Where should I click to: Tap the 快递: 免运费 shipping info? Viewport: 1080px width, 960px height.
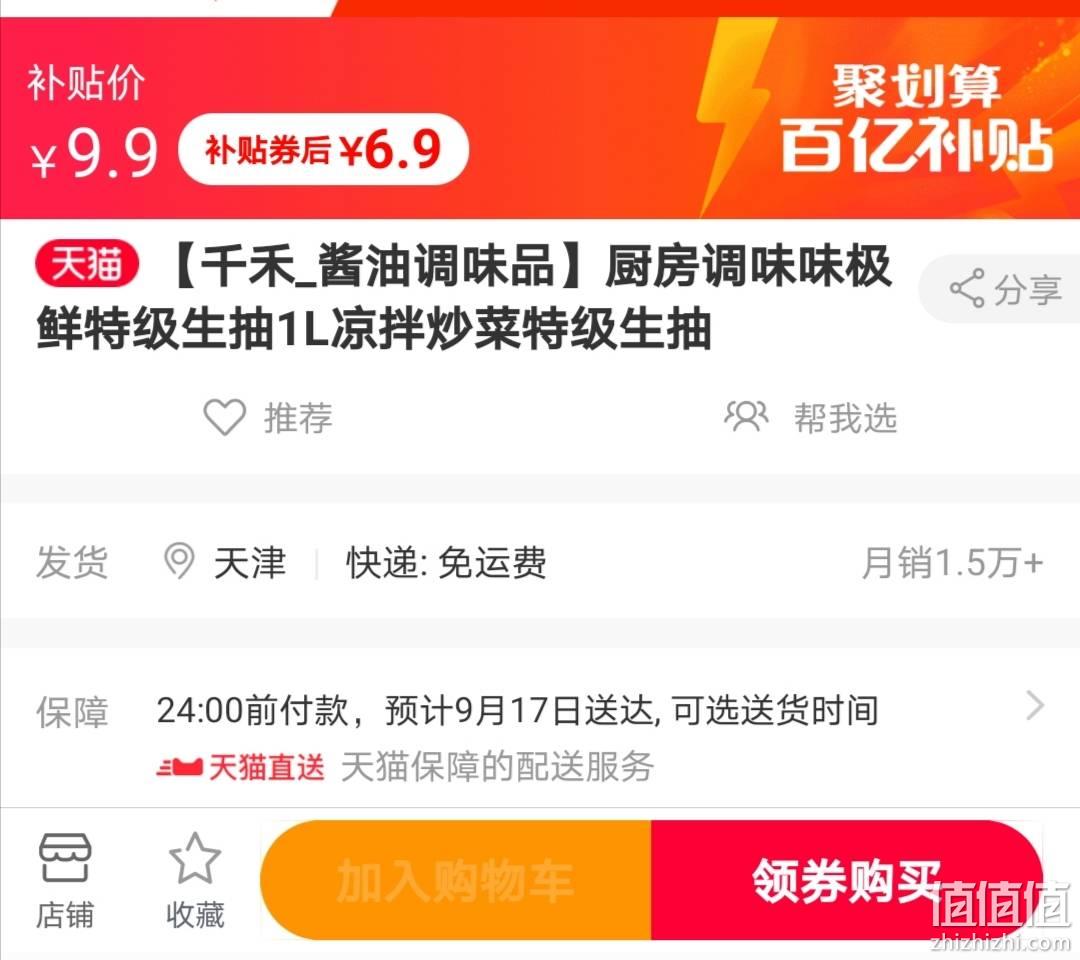[446, 562]
